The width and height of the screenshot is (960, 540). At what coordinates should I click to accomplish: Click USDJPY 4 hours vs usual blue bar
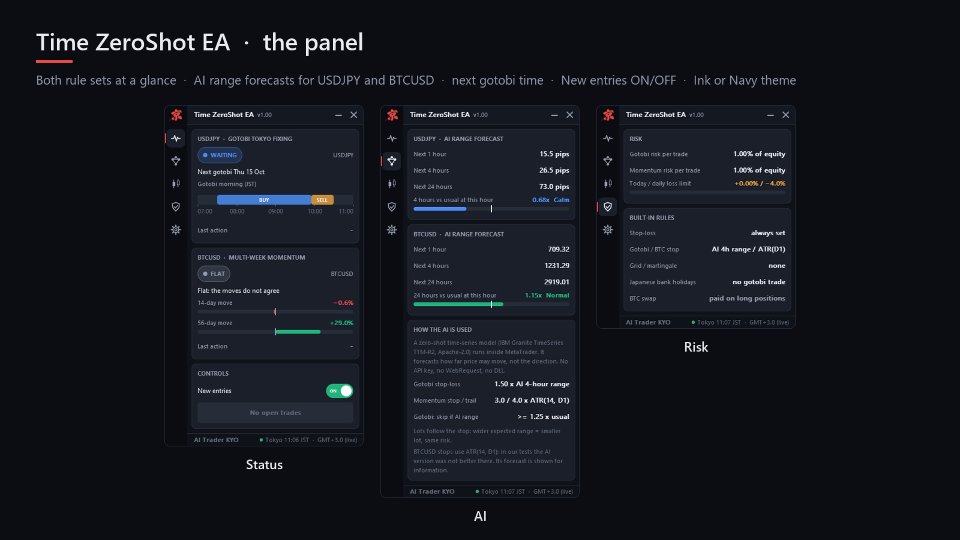point(440,209)
